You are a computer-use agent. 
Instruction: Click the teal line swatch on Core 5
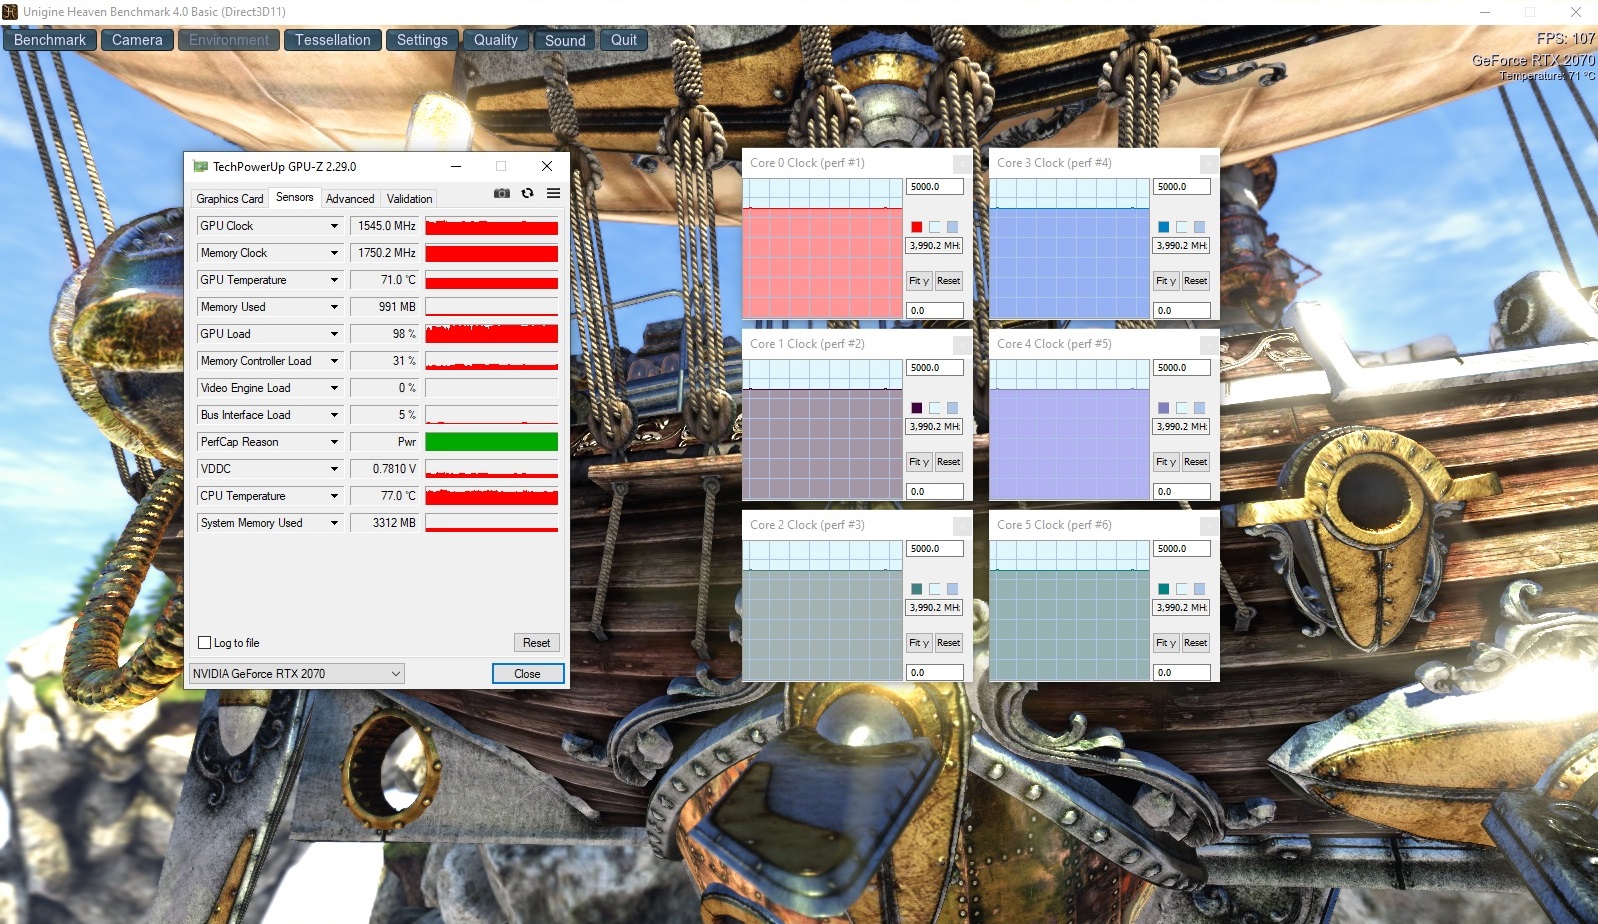(1164, 589)
